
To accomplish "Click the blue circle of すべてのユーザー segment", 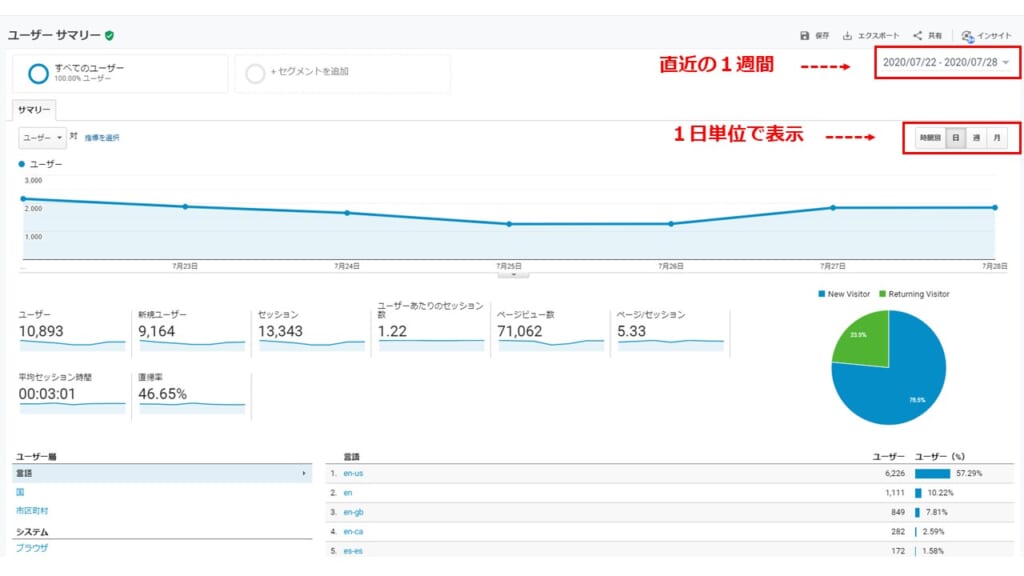I will point(38,73).
